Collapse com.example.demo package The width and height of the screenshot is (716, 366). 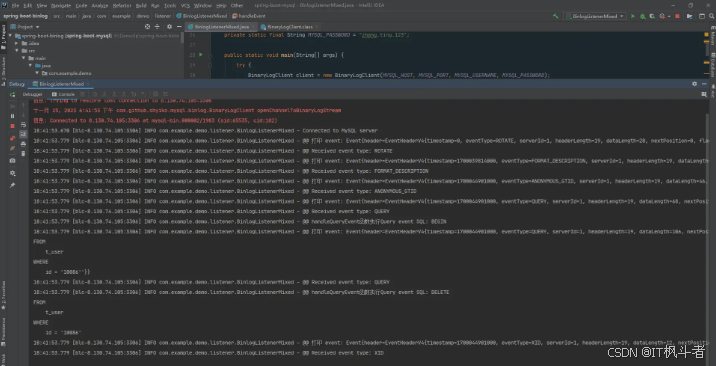(37, 73)
